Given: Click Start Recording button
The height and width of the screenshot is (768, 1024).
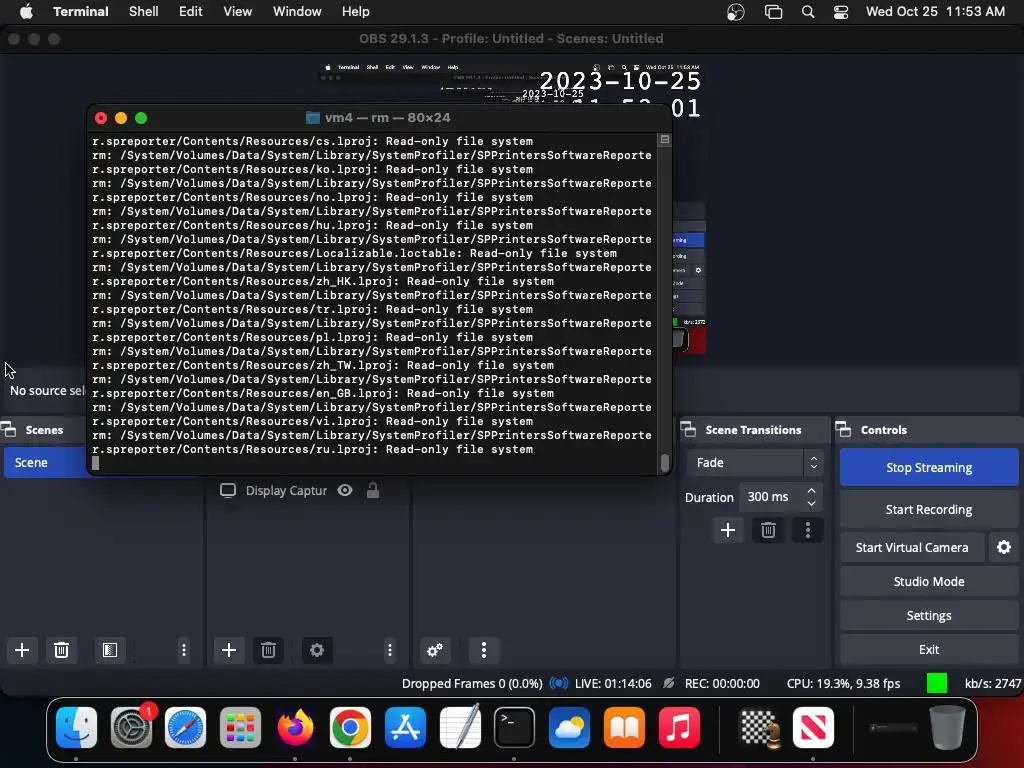Looking at the screenshot, I should 929,509.
